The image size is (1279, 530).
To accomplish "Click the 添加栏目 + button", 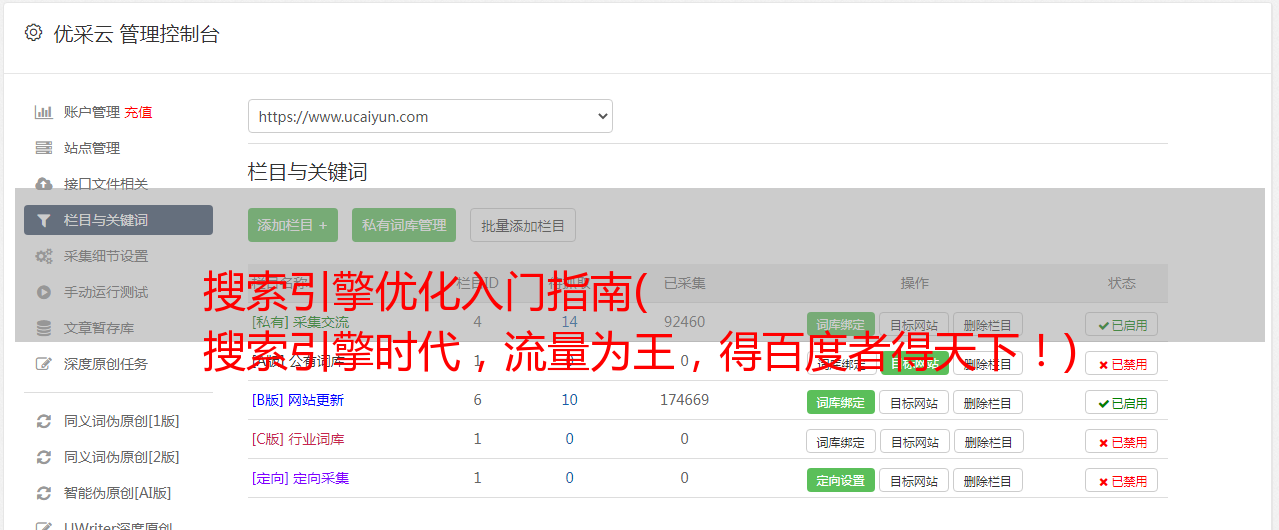I will pos(293,225).
